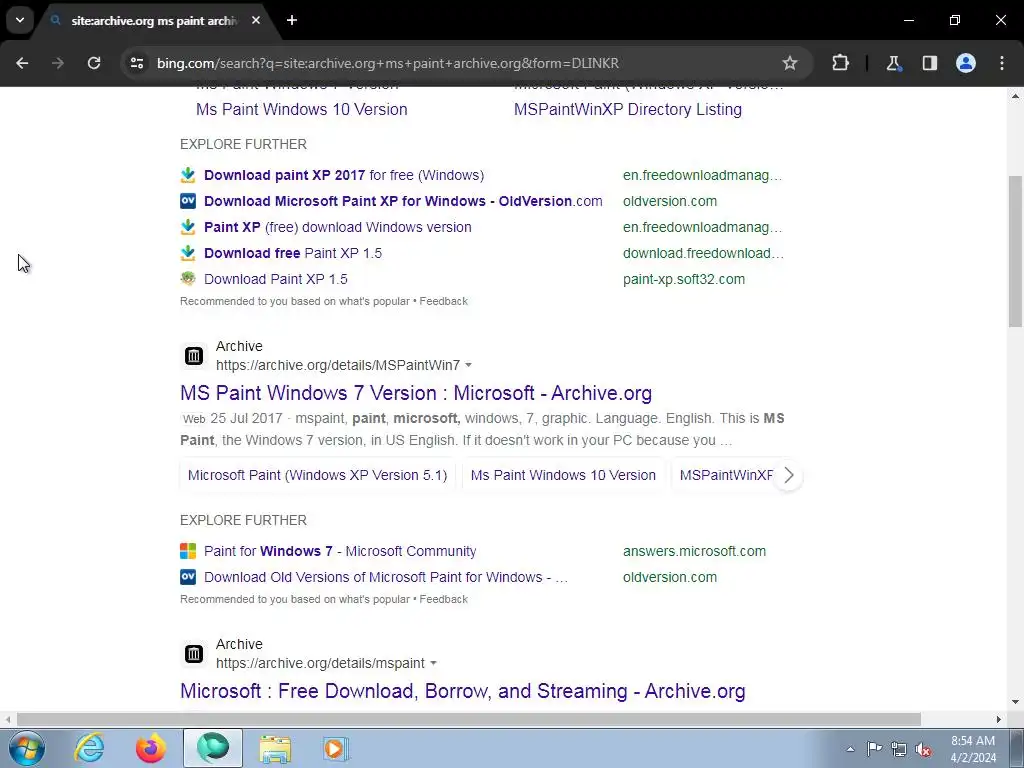Open Ms Paint Windows 10 Version link
Screen dimensions: 1024x768
point(302,110)
